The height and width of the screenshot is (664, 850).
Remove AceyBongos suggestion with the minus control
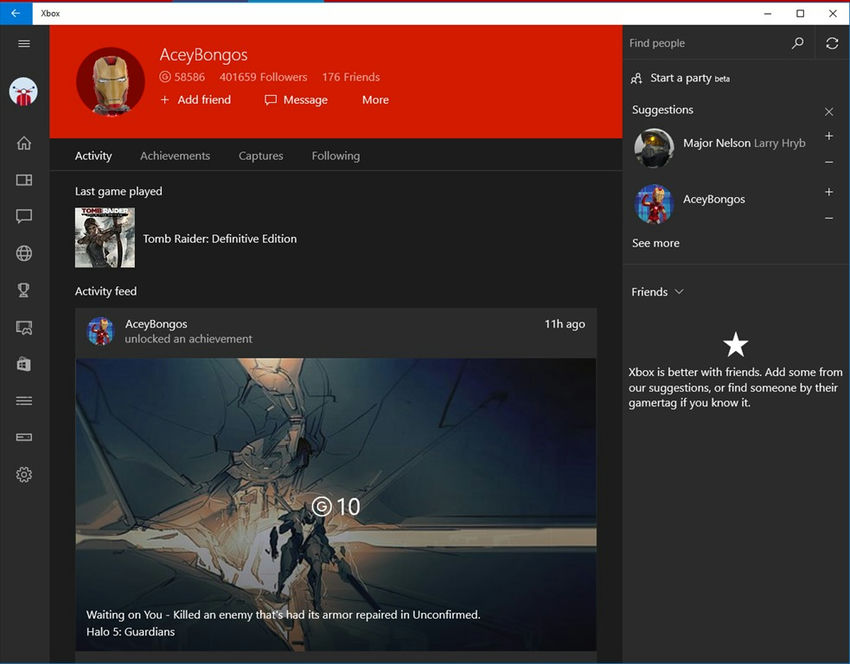click(x=829, y=218)
